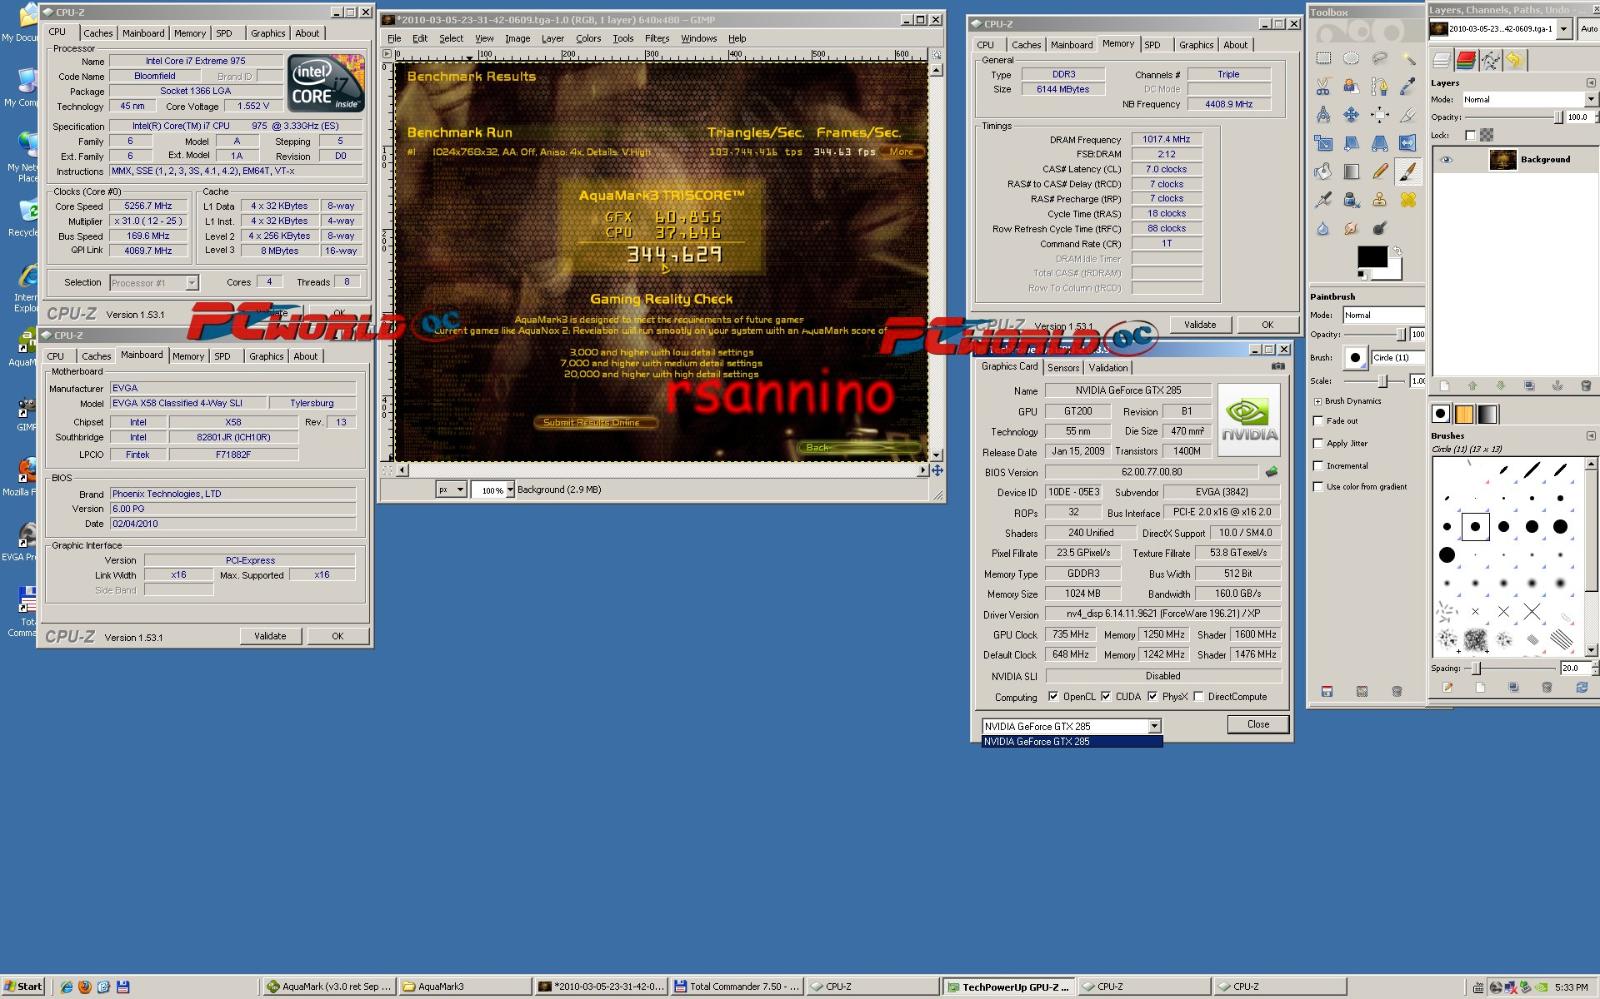This screenshot has width=1600, height=999.
Task: Click Validate in the CPU-Z Mainboard window
Action: click(x=270, y=636)
